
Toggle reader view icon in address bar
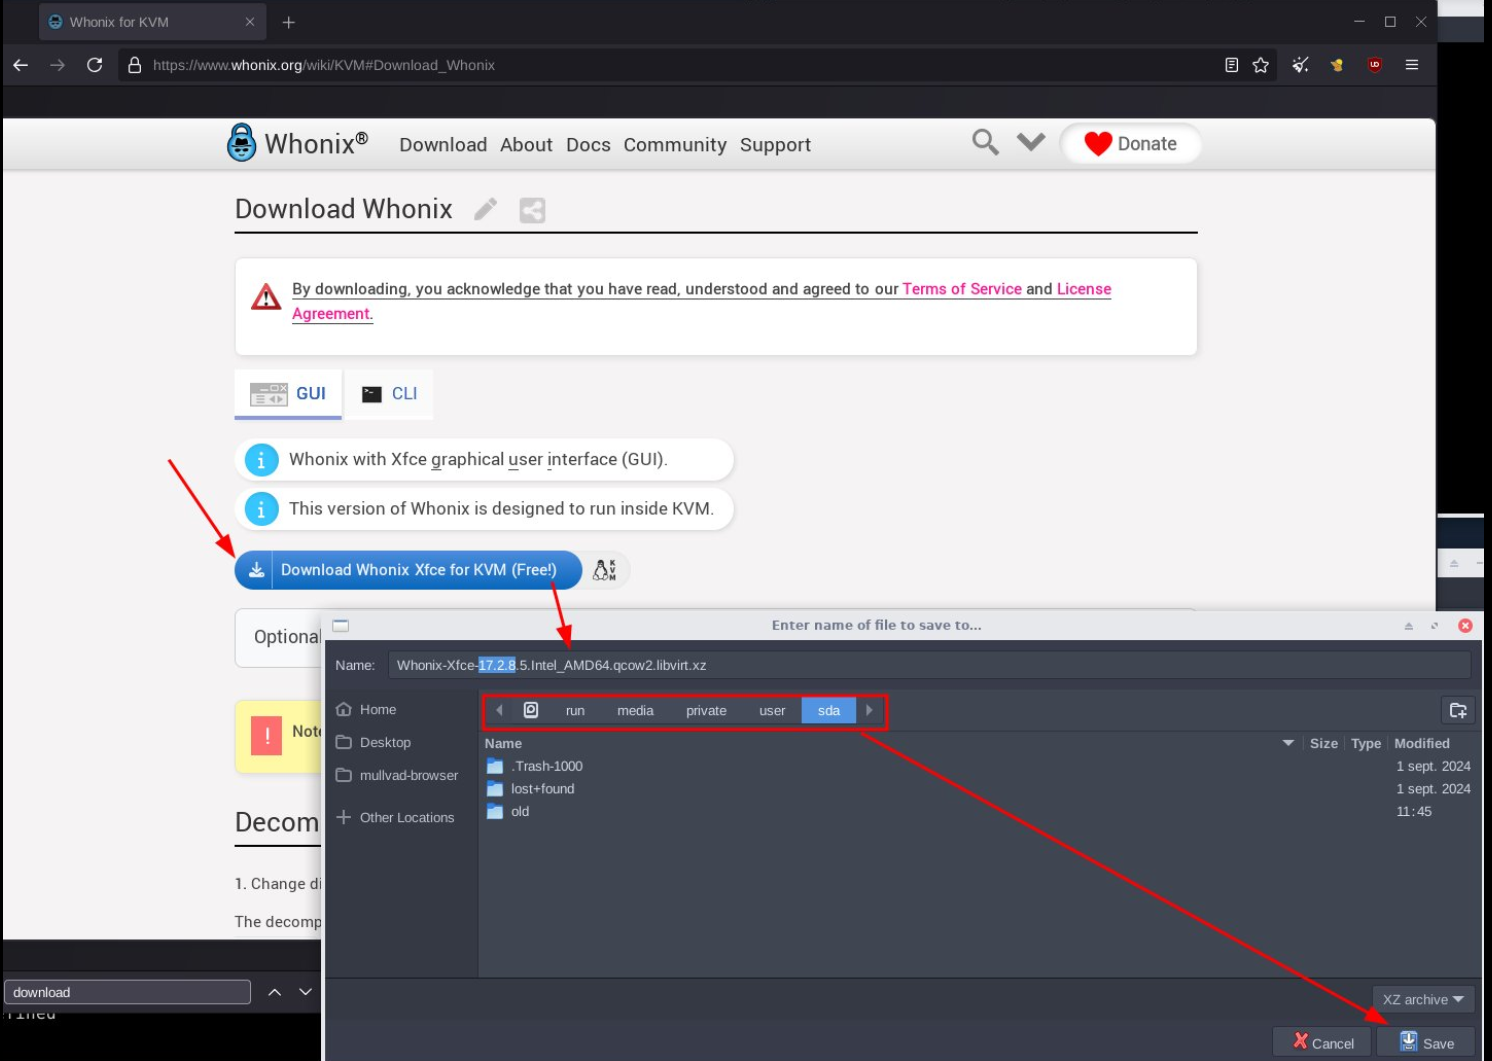(1231, 65)
